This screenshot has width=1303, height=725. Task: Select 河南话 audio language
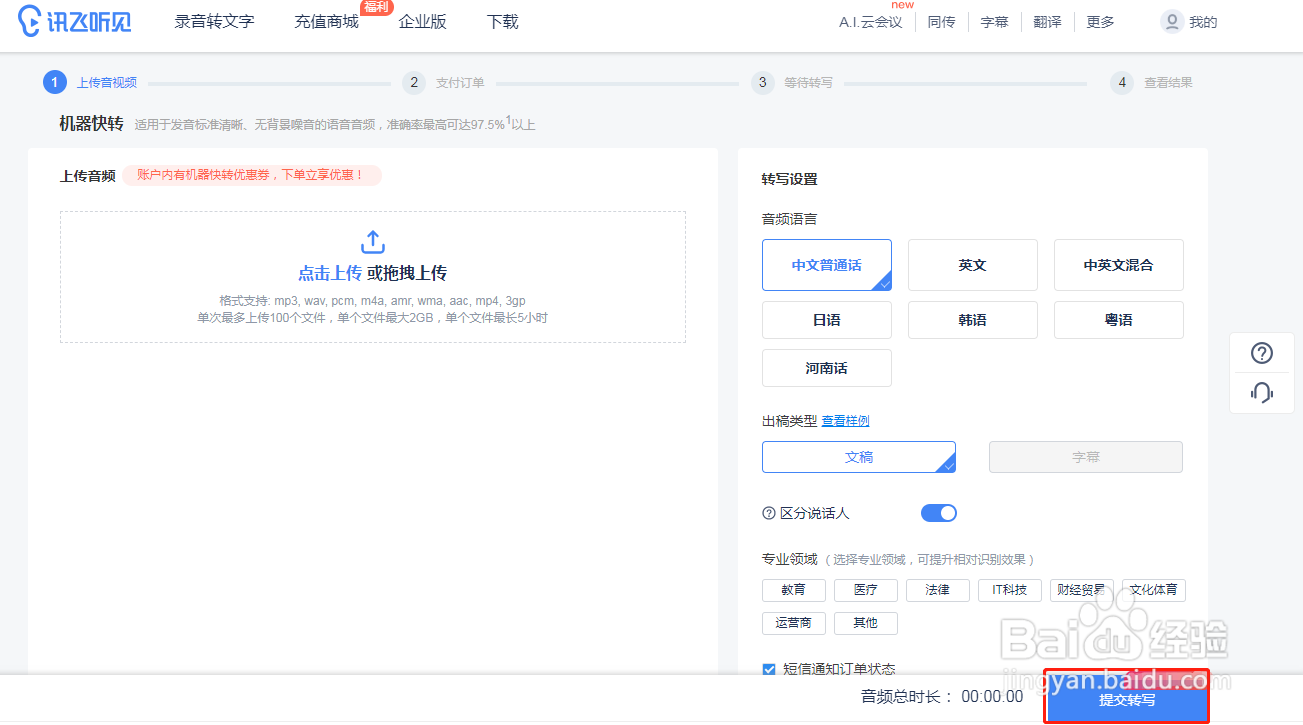pos(827,368)
